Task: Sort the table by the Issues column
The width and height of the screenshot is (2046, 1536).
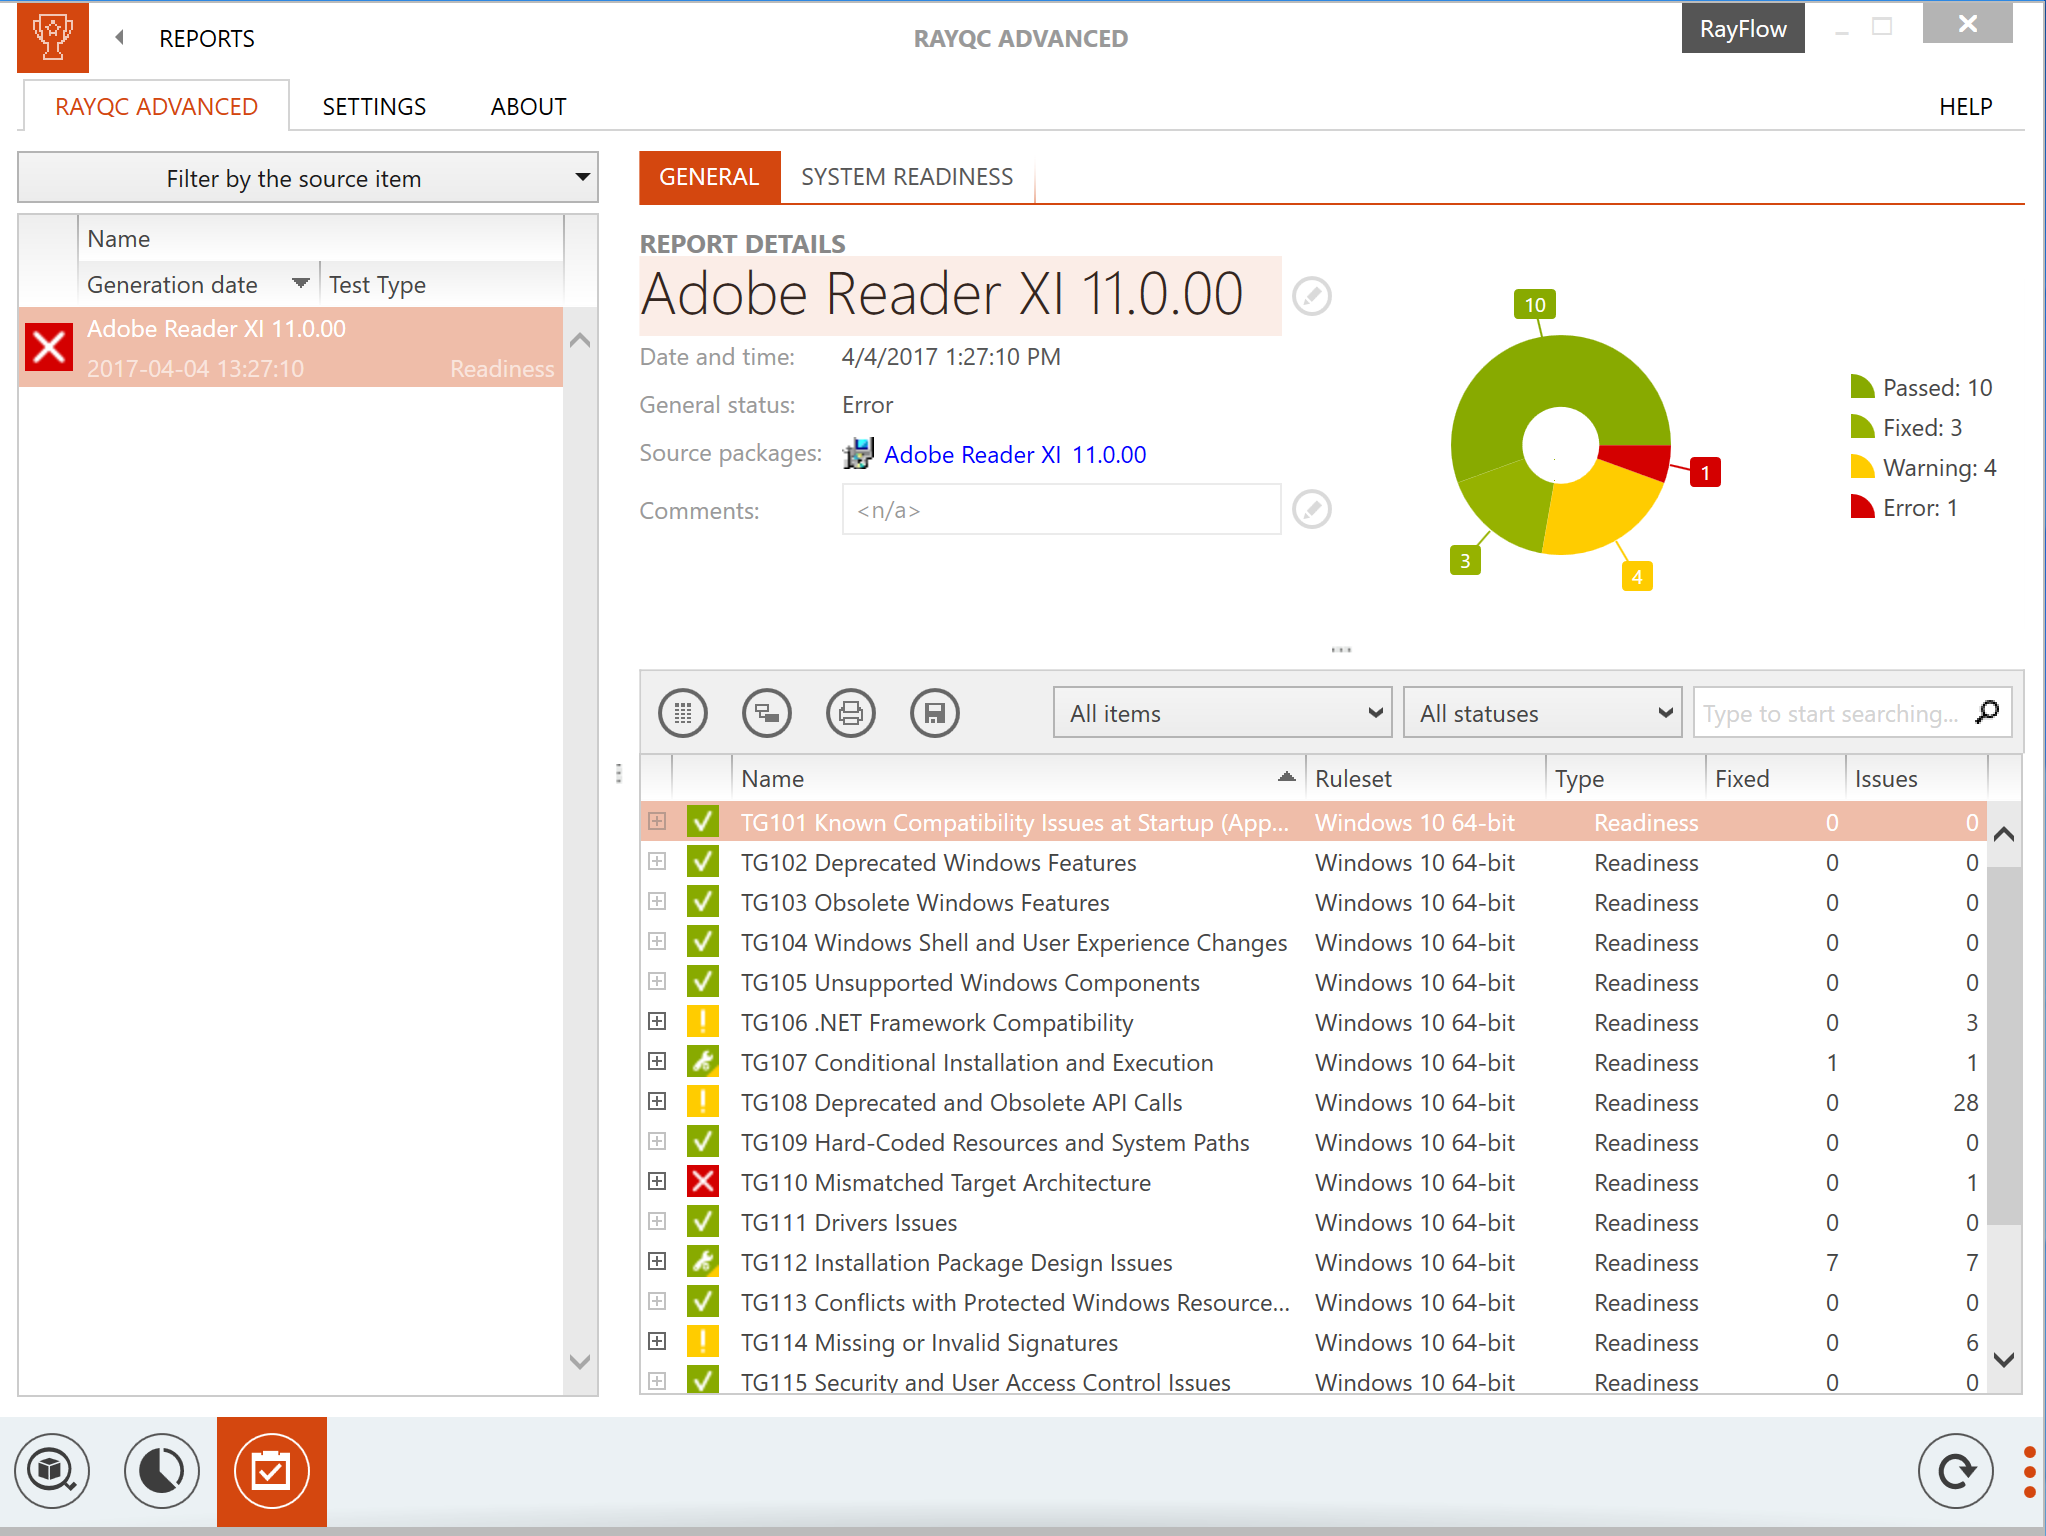Action: [1916, 778]
